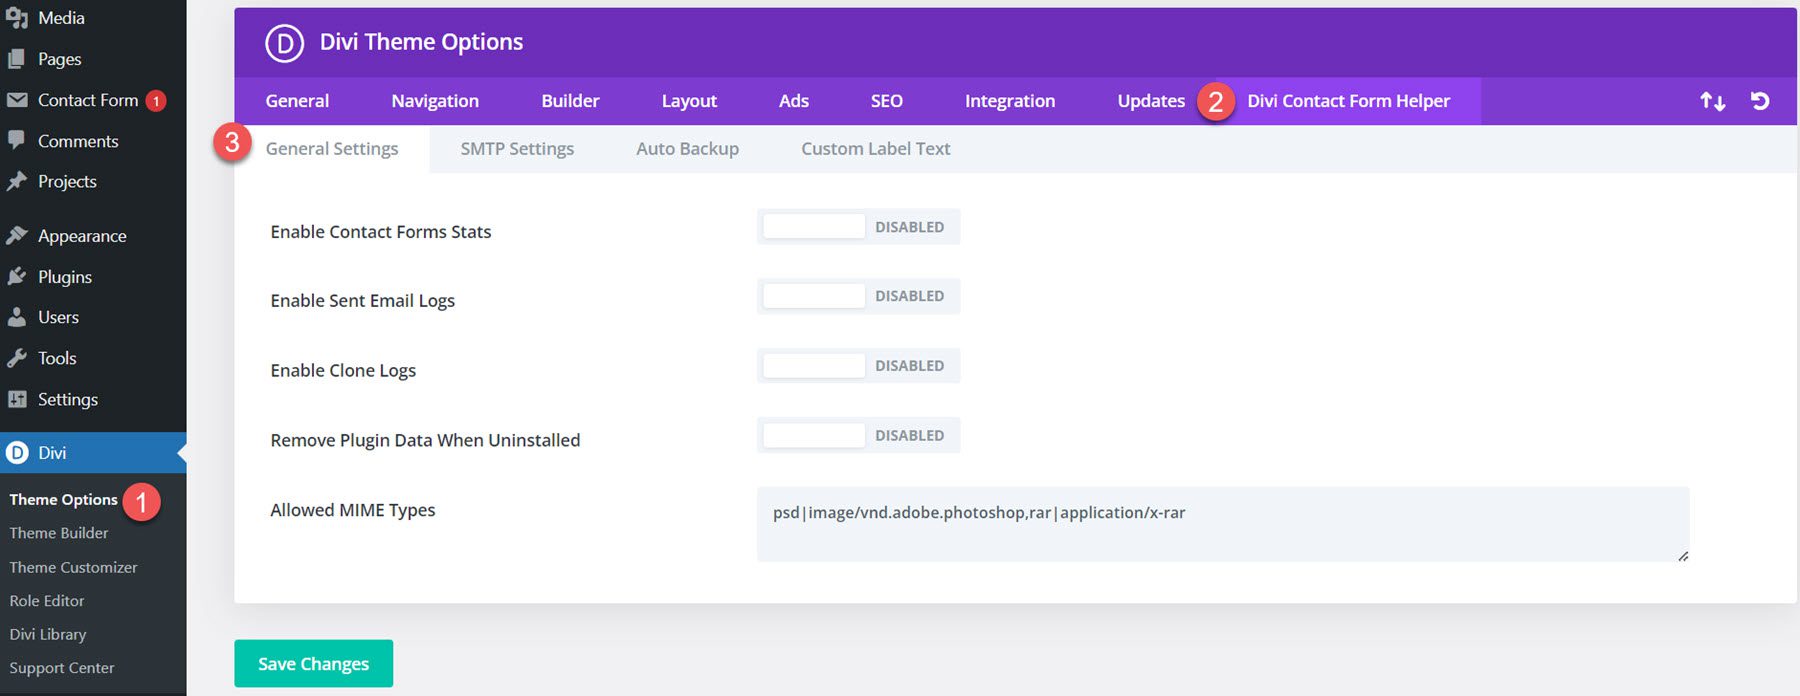
Task: Enable Contact Forms Stats toggle
Action: click(857, 227)
